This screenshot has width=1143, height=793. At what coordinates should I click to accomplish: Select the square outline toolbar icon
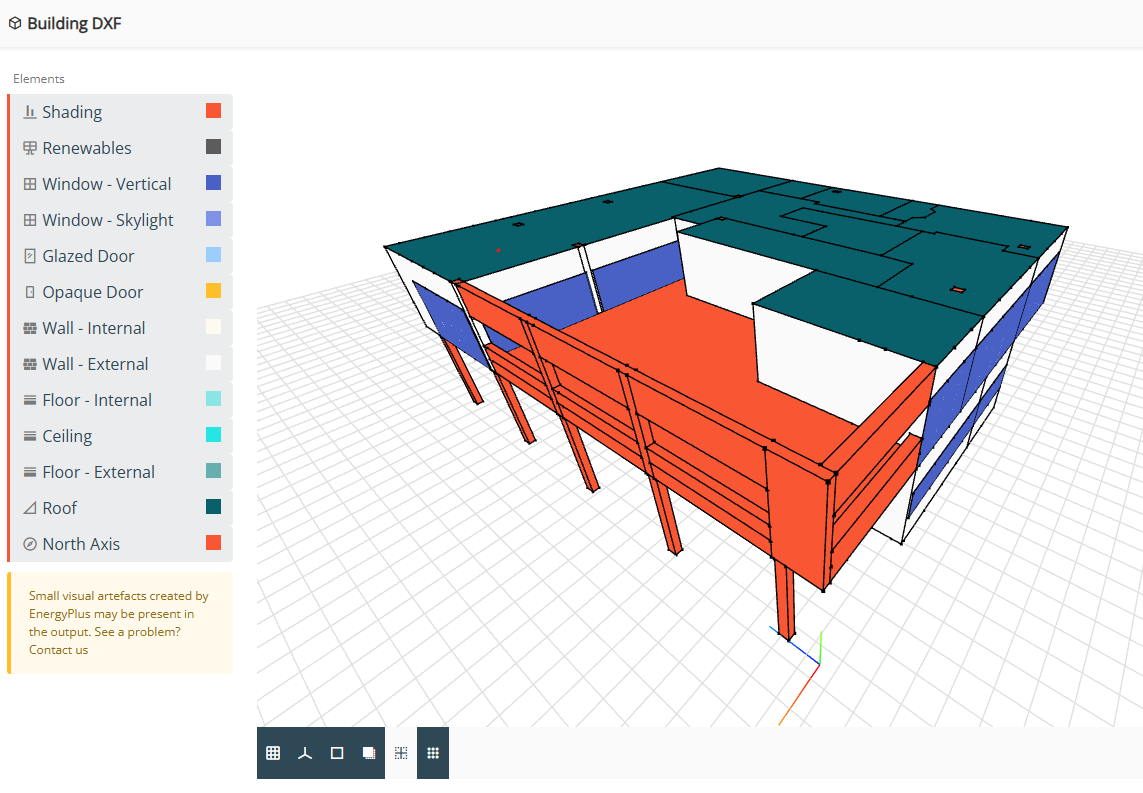[x=337, y=753]
